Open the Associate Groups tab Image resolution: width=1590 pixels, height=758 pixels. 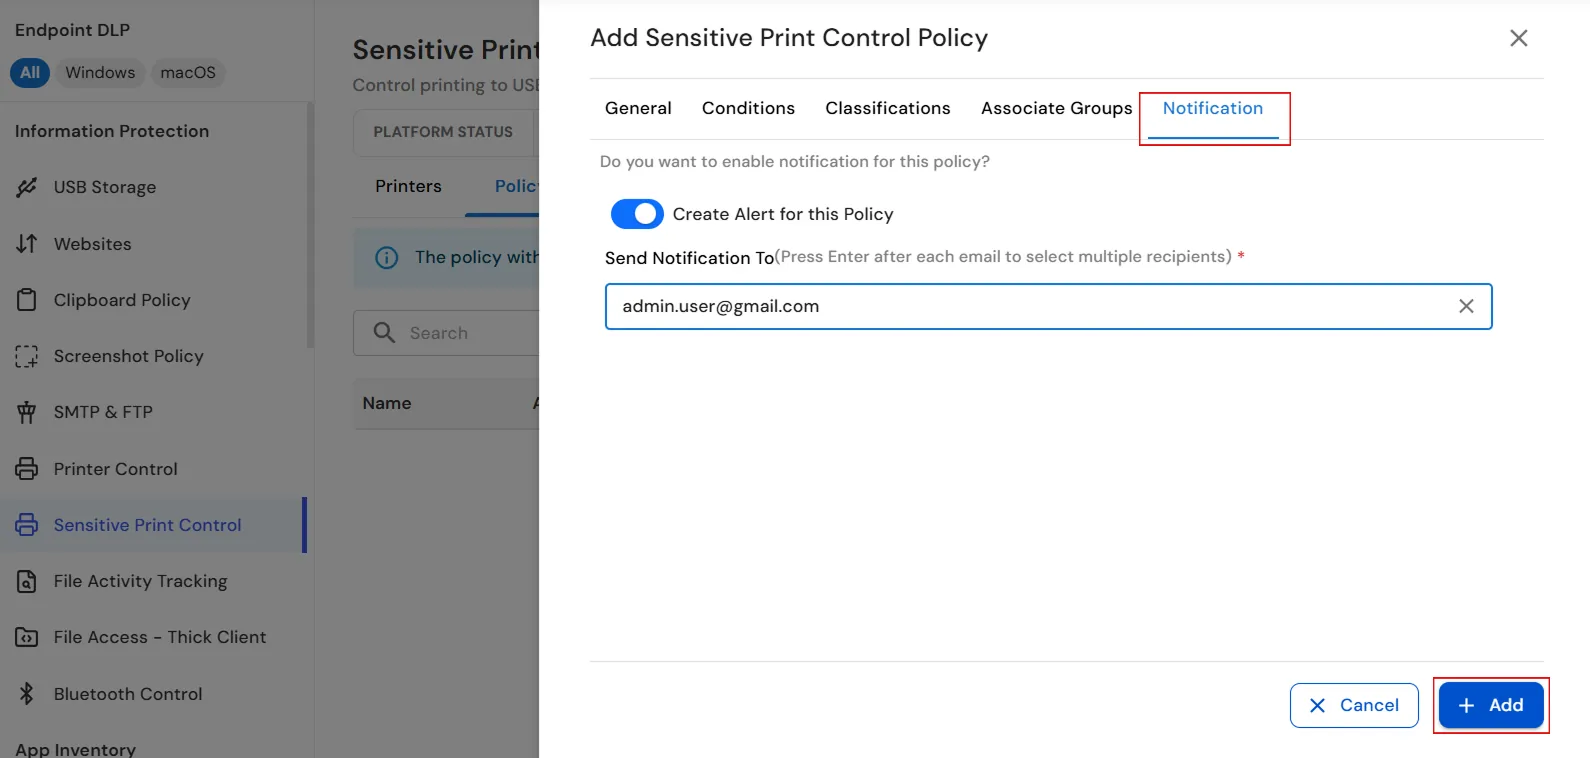coord(1056,108)
